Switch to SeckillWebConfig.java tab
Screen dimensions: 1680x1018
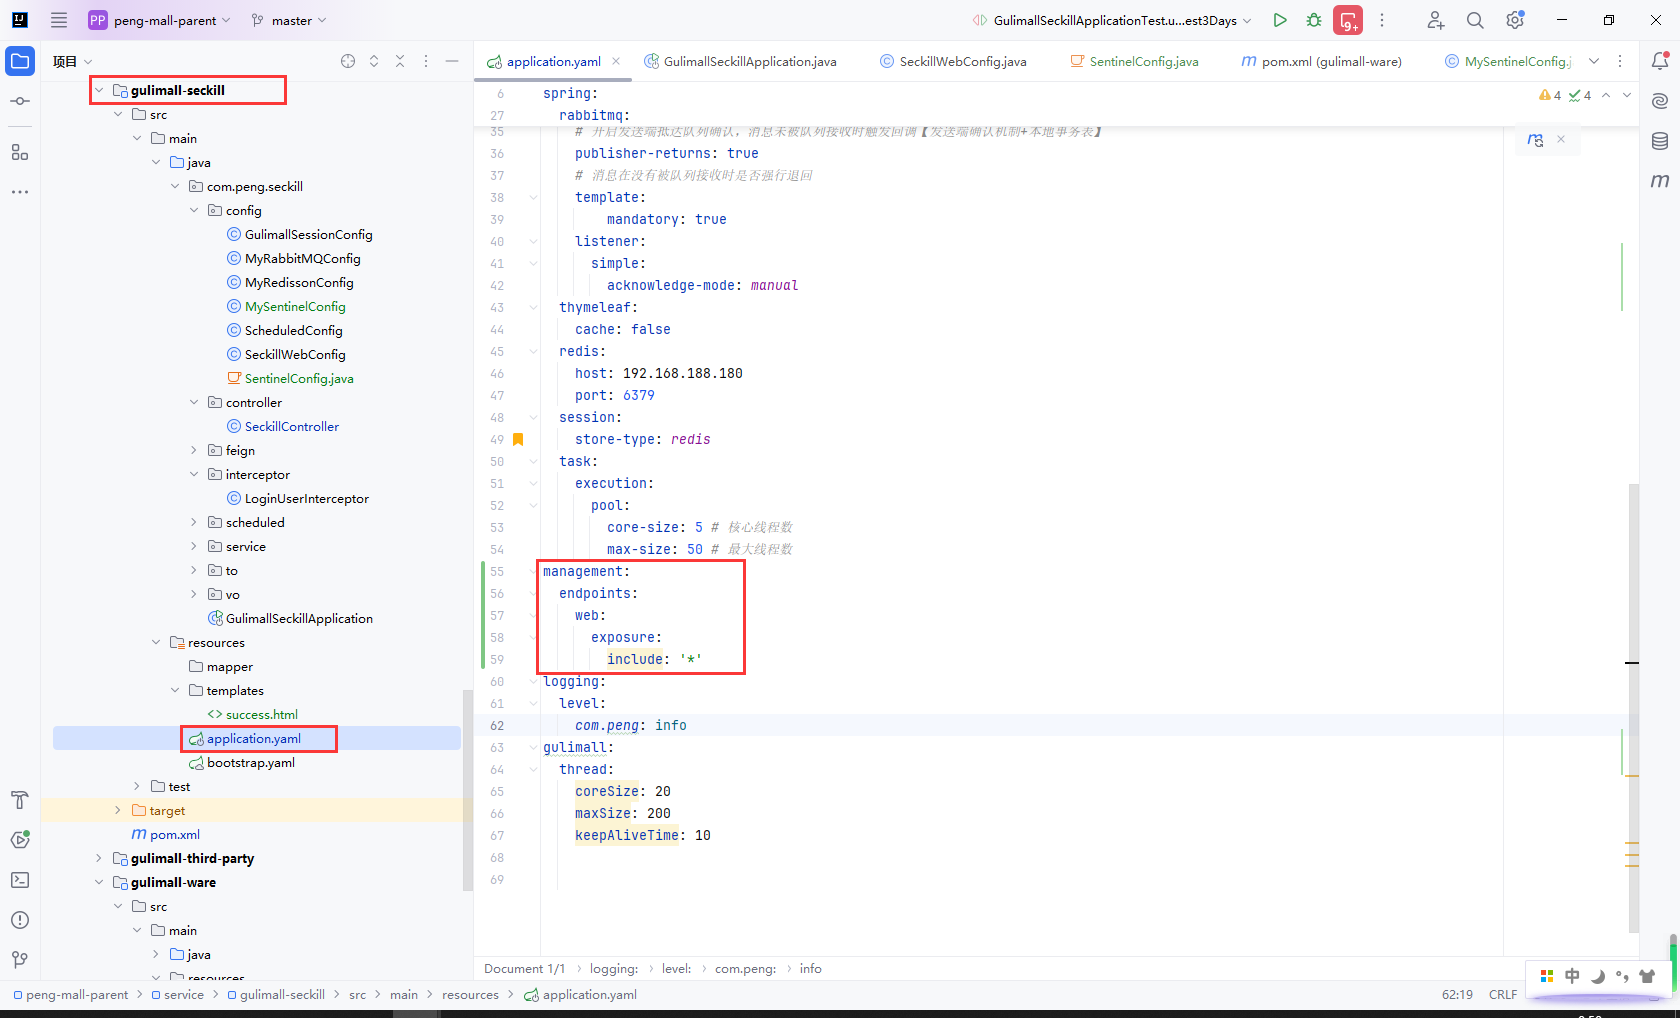tap(953, 61)
